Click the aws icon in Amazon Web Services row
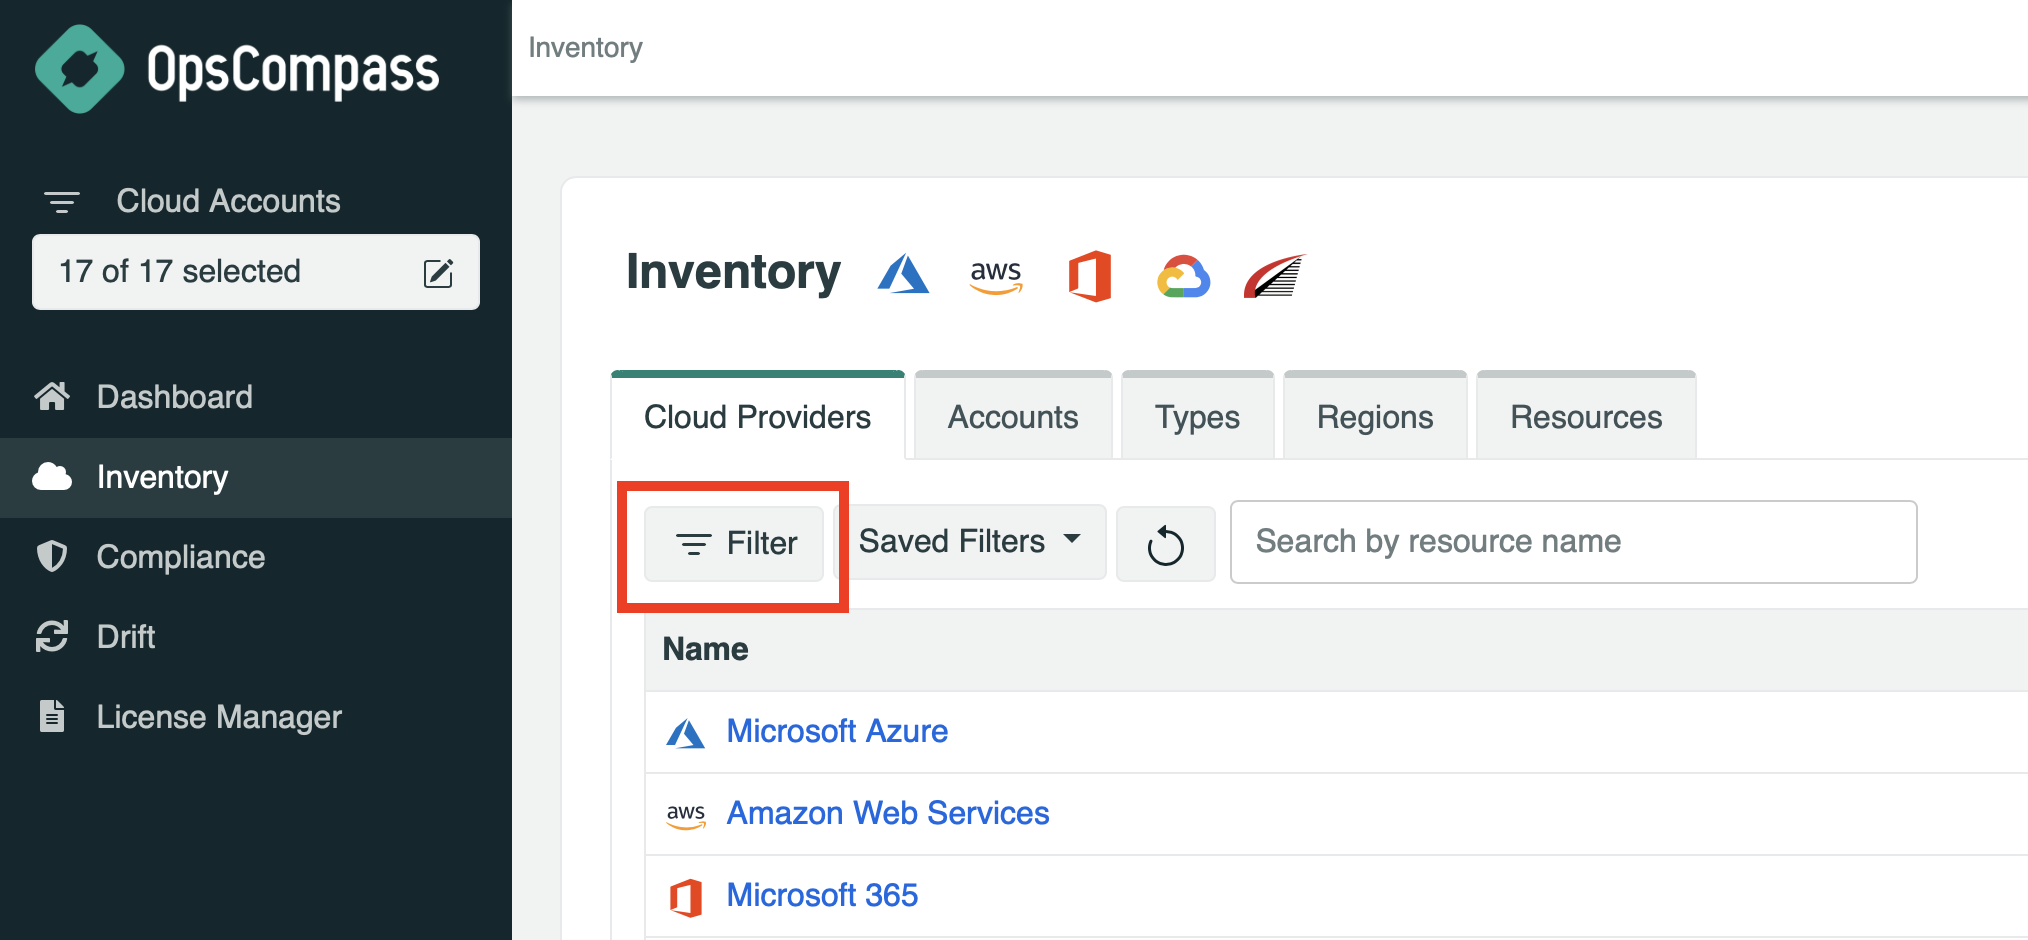Screen dimensions: 2028x940 (x=686, y=815)
